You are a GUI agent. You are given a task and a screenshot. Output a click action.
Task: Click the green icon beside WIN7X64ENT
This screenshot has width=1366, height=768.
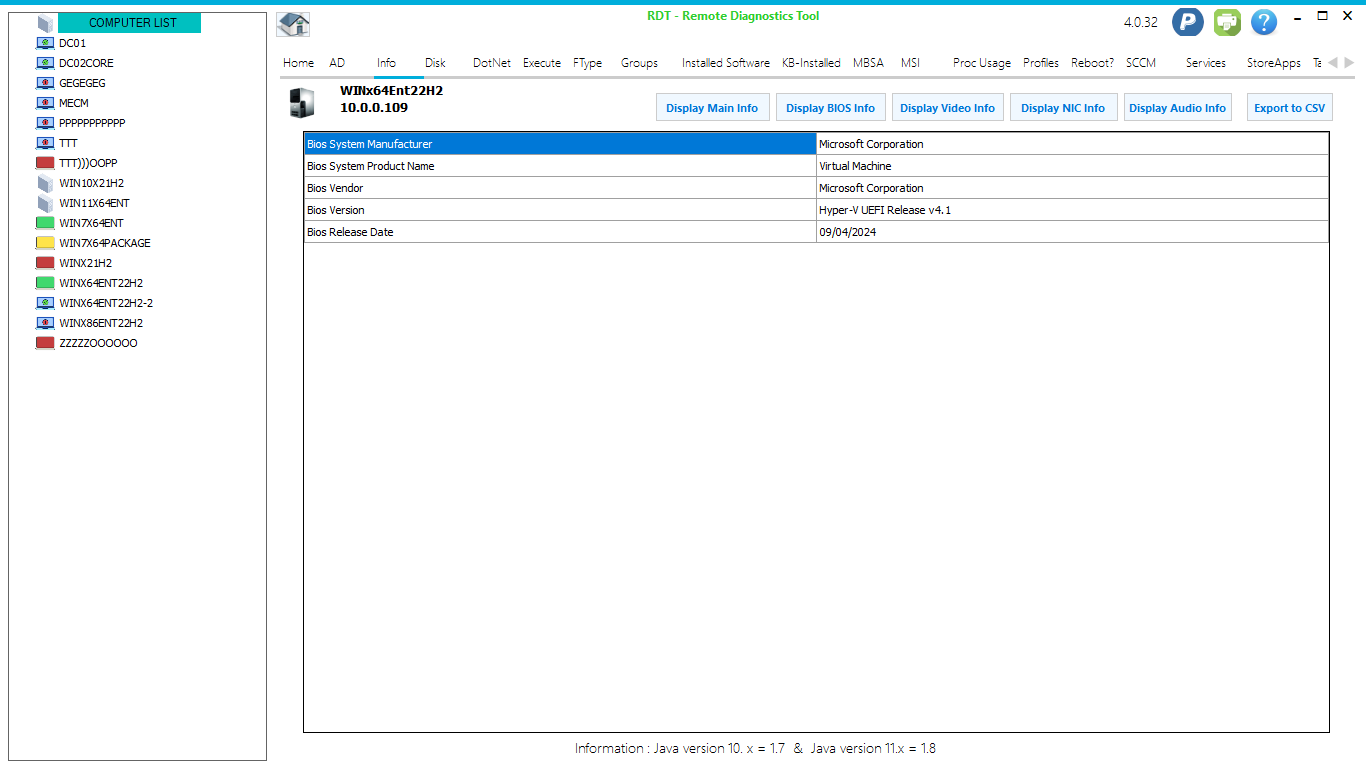(45, 223)
